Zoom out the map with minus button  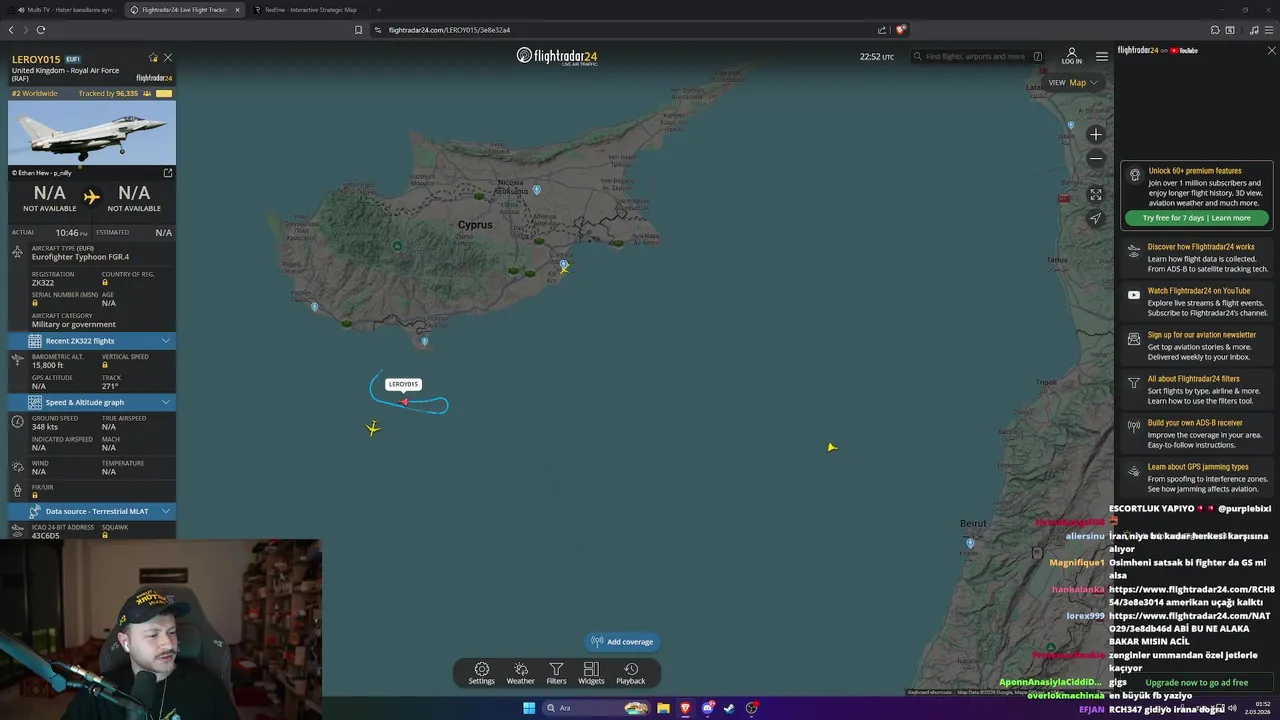click(1096, 158)
